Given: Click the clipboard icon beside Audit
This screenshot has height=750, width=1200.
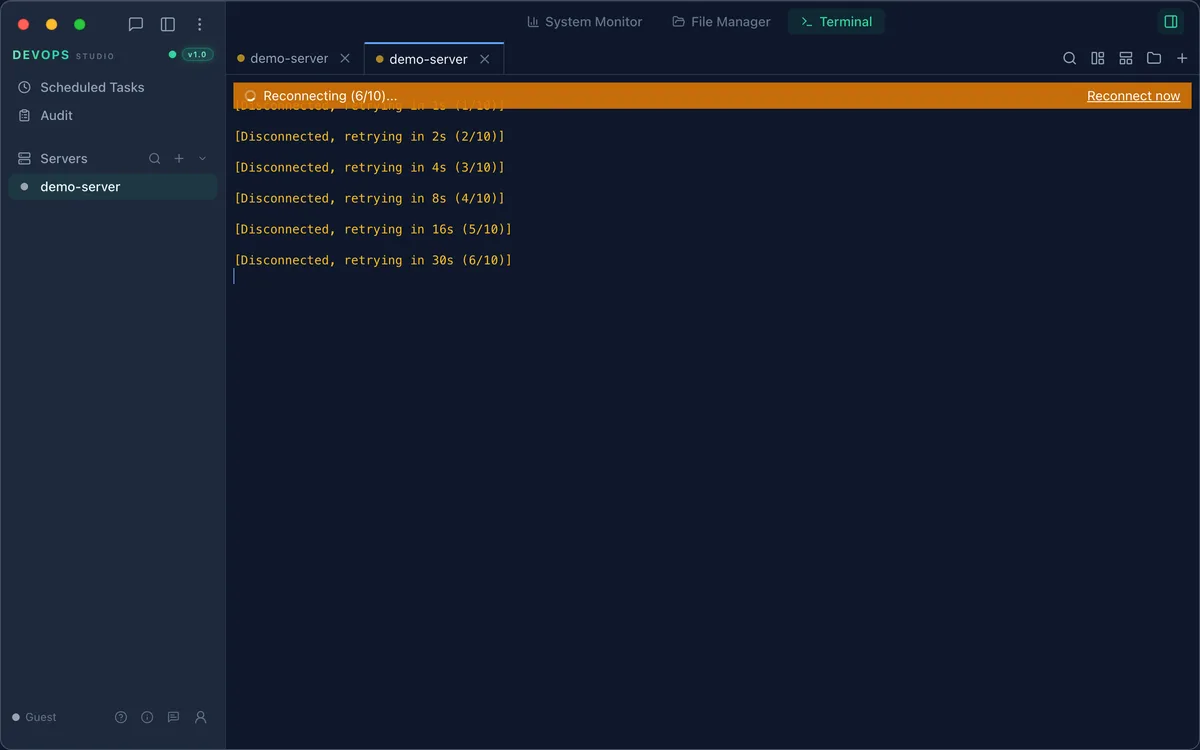Looking at the screenshot, I should (x=25, y=115).
